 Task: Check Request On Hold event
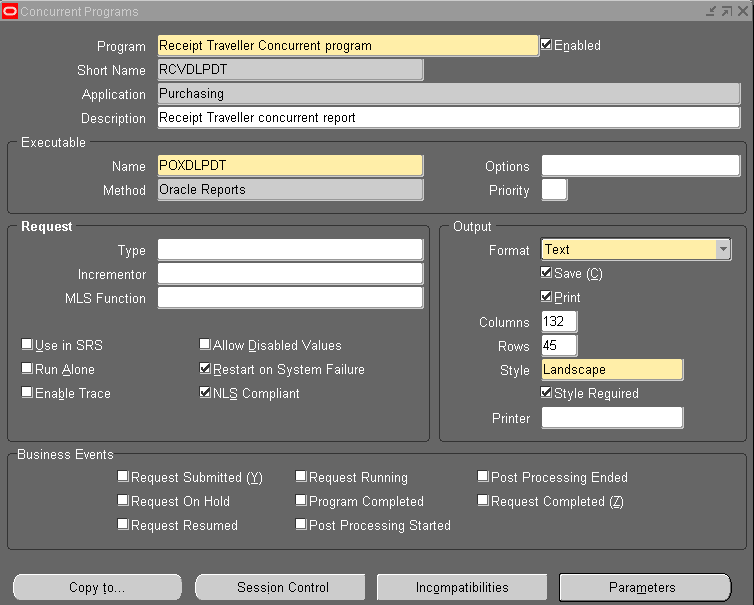click(123, 500)
